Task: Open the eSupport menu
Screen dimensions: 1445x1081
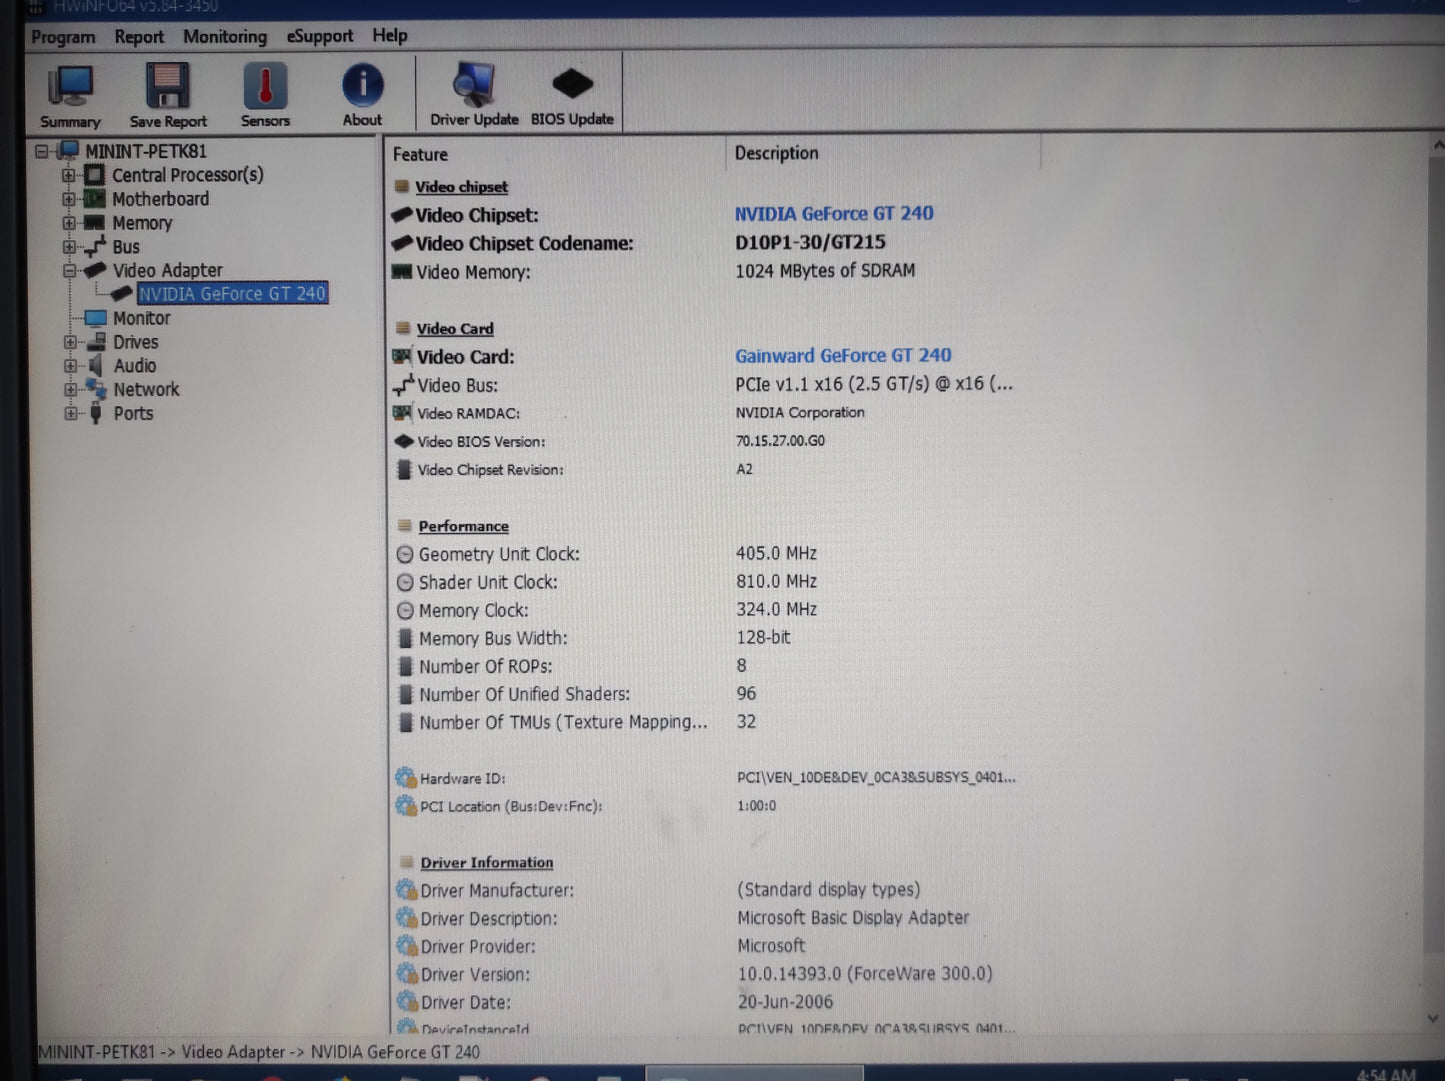Action: (x=318, y=36)
